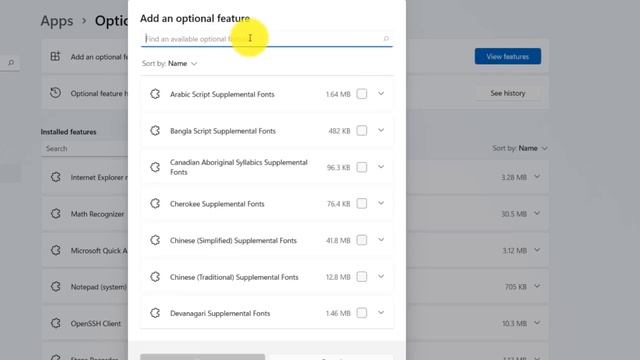Check the Canadian Aboriginal Syllabics Fonts checkbox
This screenshot has height=360, width=640.
(x=362, y=167)
